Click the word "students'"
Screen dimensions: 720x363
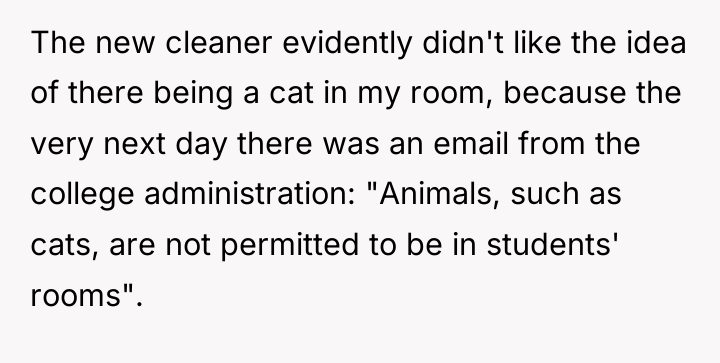tap(550, 244)
